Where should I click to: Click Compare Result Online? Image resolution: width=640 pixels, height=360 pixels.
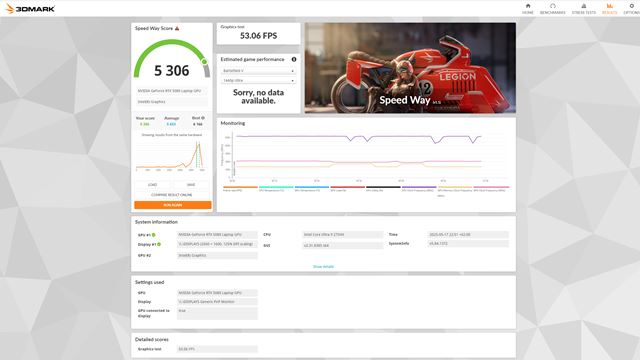click(172, 195)
